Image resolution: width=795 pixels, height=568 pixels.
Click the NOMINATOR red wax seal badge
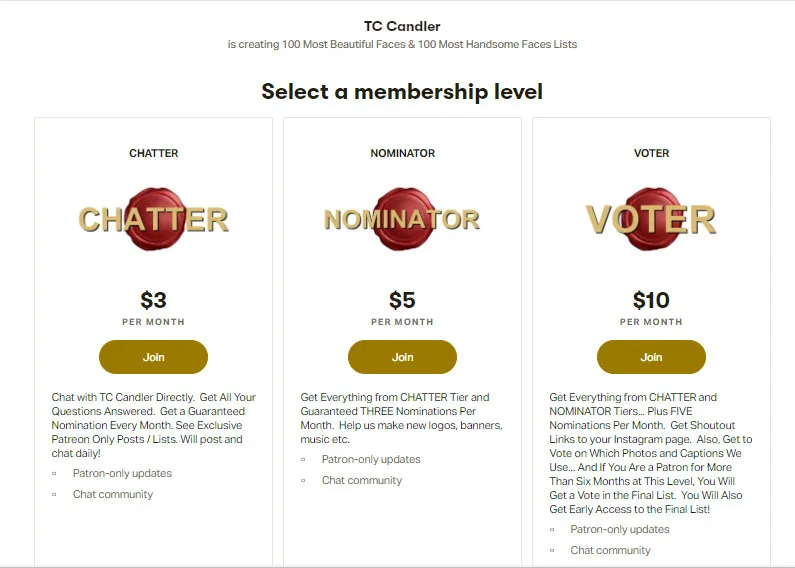(402, 218)
